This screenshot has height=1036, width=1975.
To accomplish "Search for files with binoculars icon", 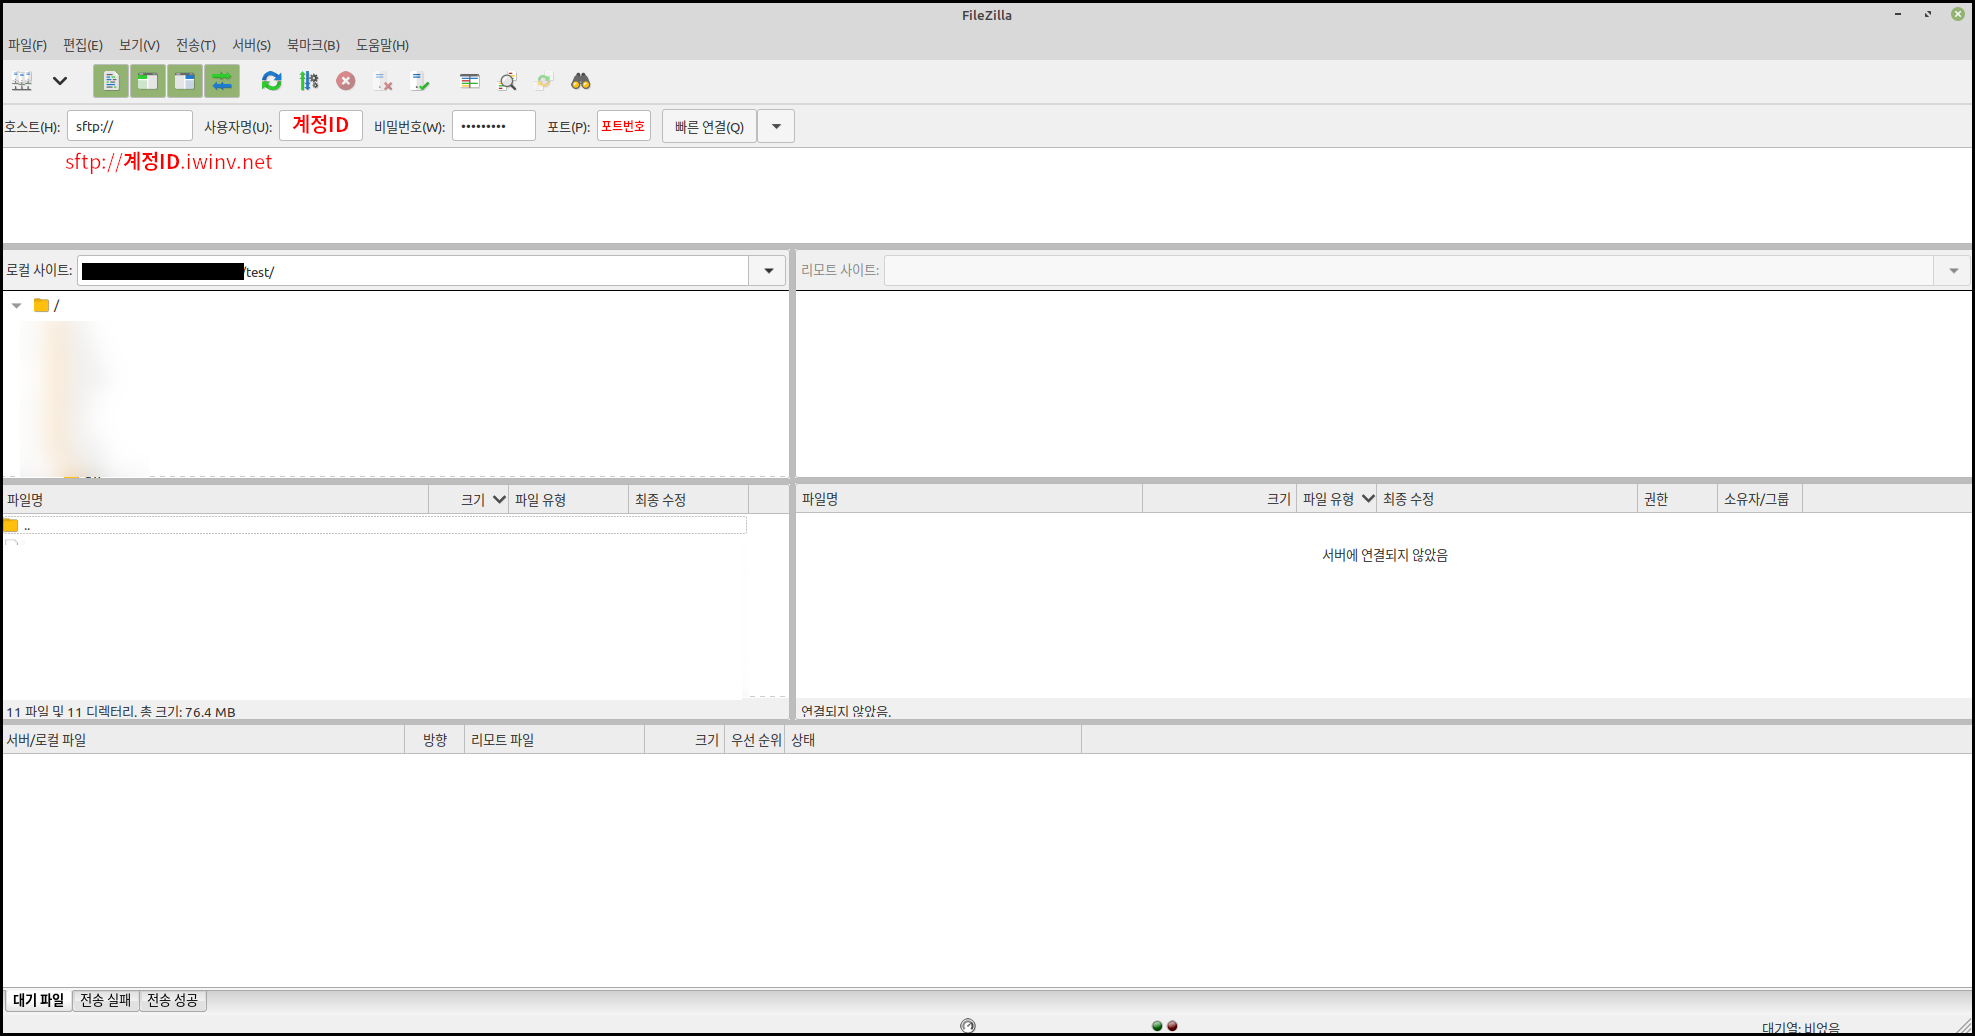I will pos(581,81).
